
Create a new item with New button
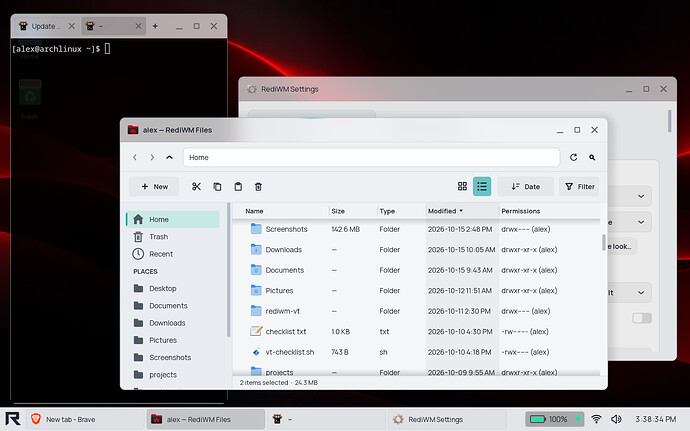[154, 187]
